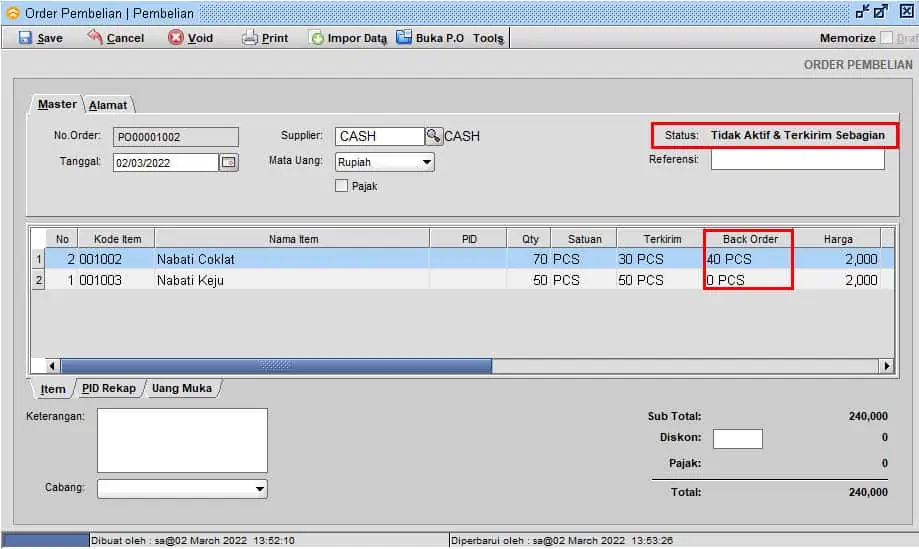Select the Nabati Coklat row name

[196, 260]
